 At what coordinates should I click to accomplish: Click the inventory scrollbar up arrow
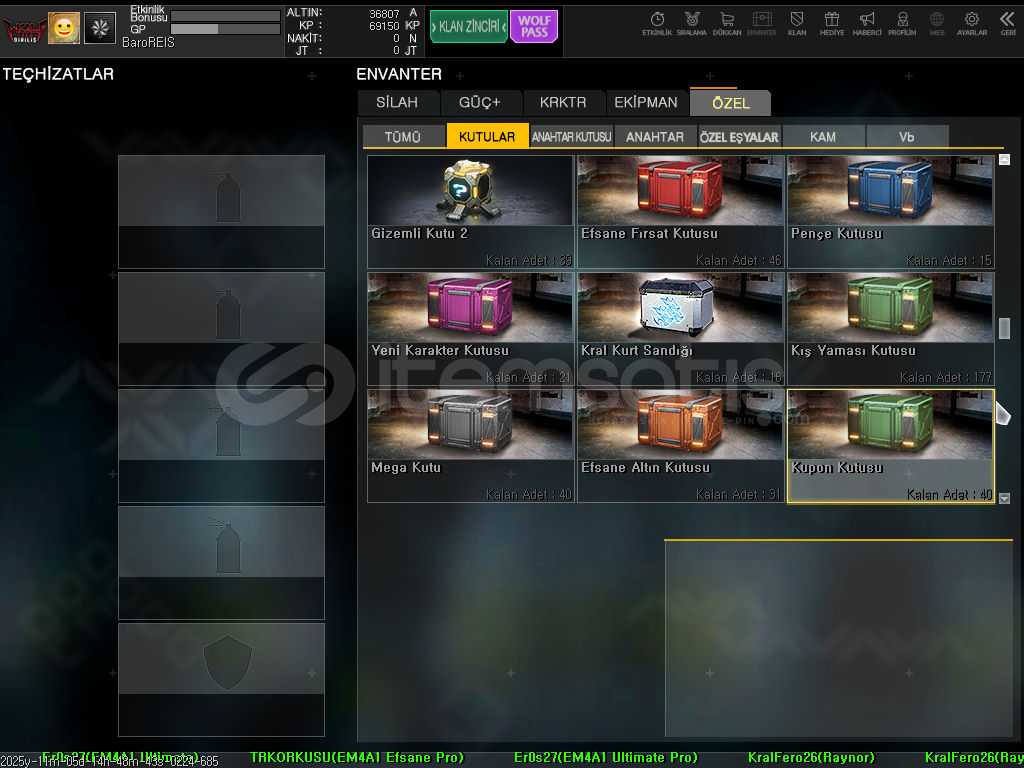1004,160
